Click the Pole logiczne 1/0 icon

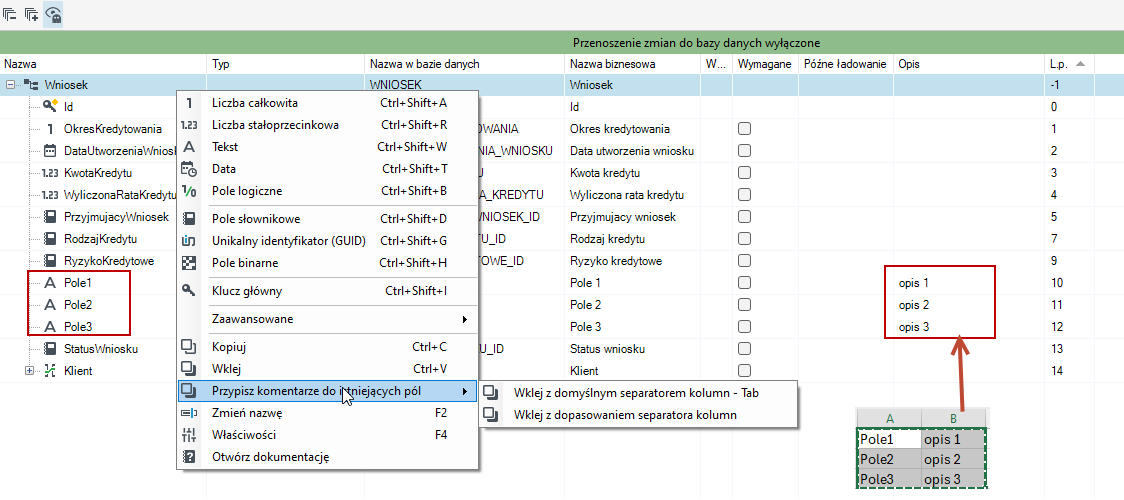click(x=189, y=191)
